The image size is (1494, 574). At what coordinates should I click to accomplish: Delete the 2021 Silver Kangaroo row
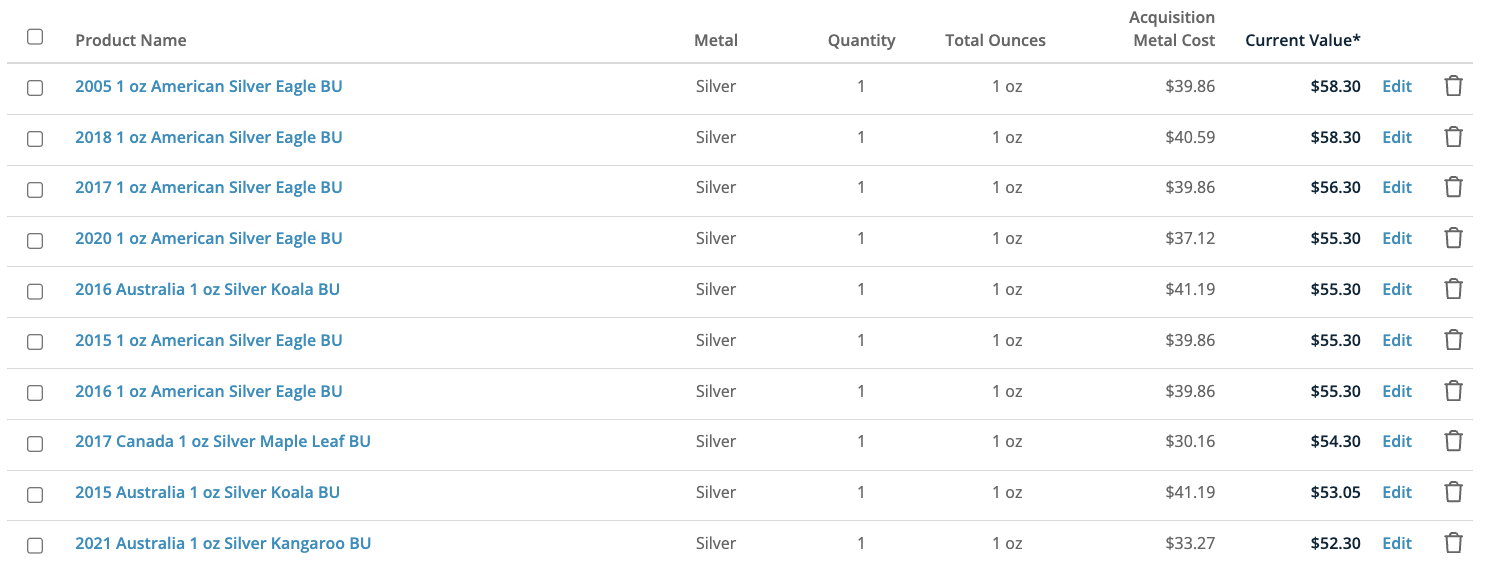pyautogui.click(x=1453, y=543)
